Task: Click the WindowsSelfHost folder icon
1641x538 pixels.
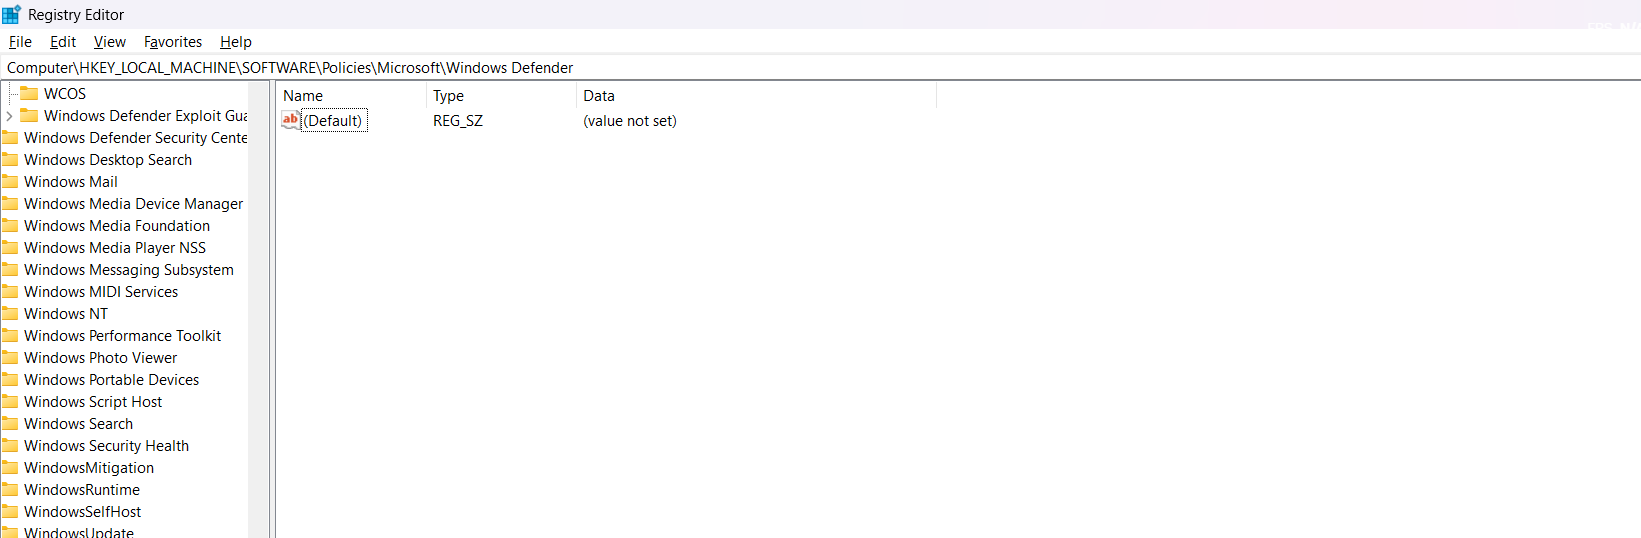Action: point(10,512)
